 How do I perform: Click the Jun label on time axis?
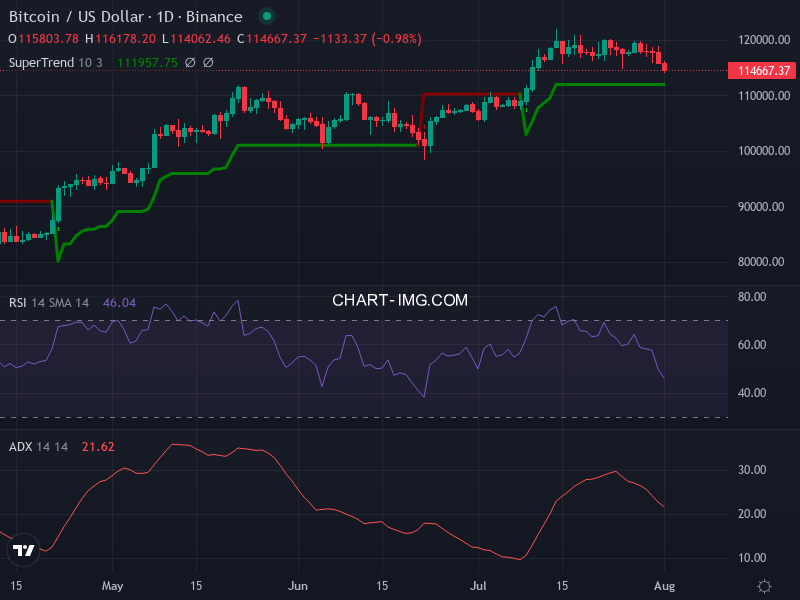[x=297, y=586]
